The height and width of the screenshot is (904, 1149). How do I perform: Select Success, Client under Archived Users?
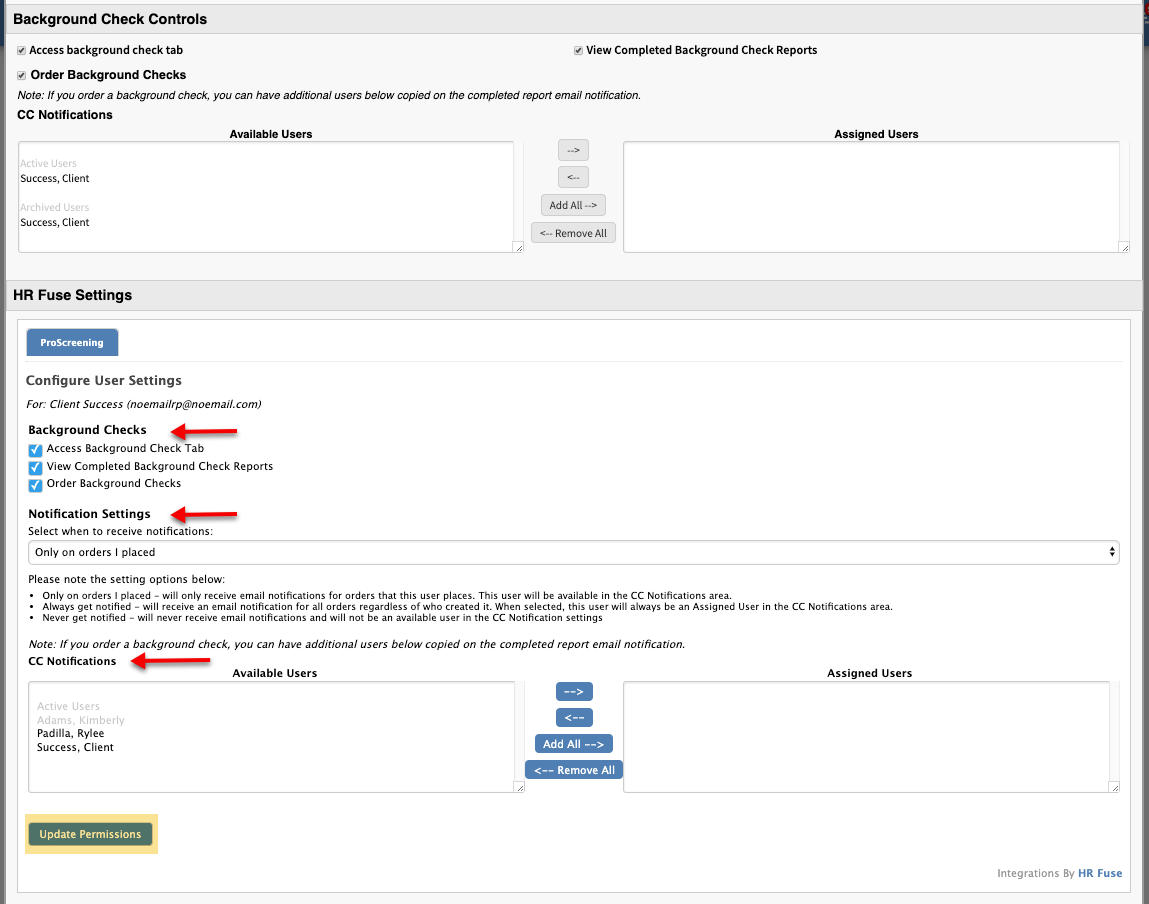[x=55, y=222]
